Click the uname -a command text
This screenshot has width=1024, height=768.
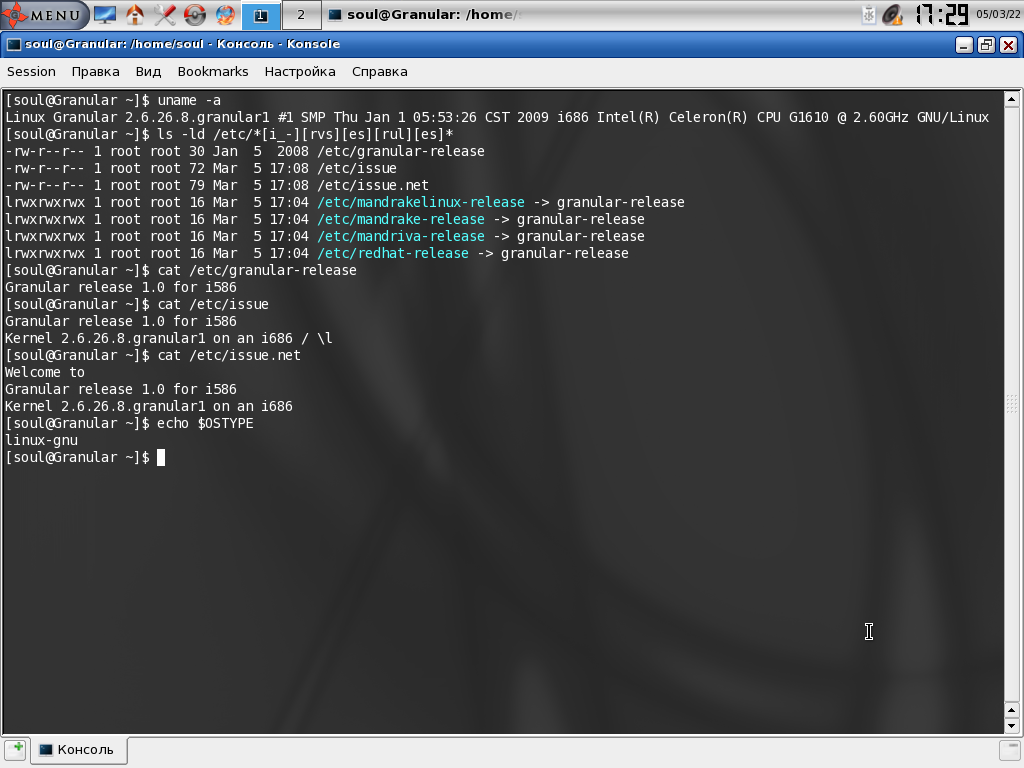coord(189,101)
